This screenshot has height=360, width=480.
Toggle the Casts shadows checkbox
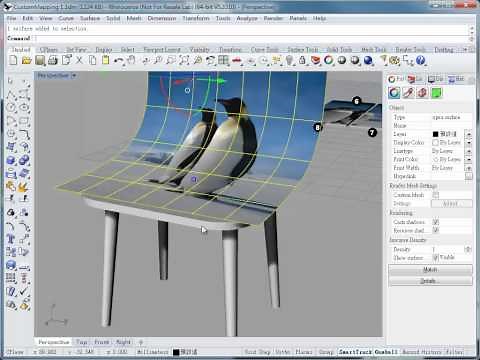tap(435, 222)
